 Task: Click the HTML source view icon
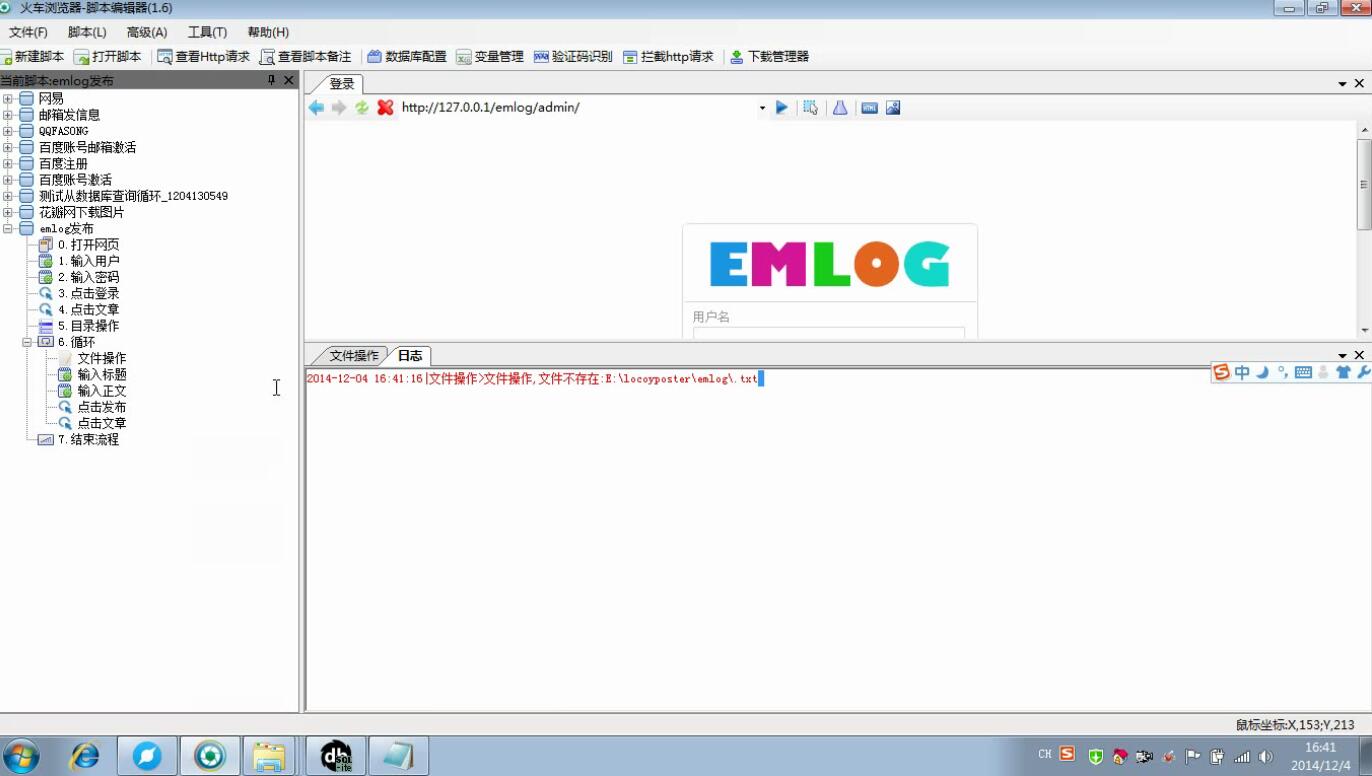click(869, 107)
